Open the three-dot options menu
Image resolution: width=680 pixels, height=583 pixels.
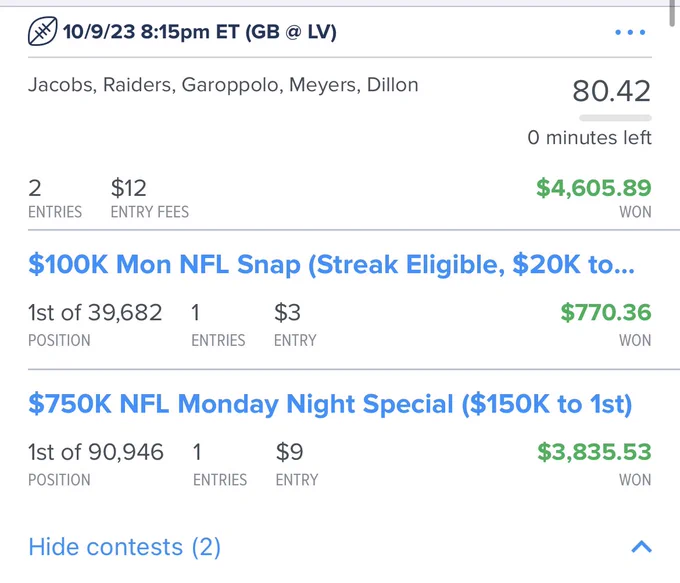(630, 32)
